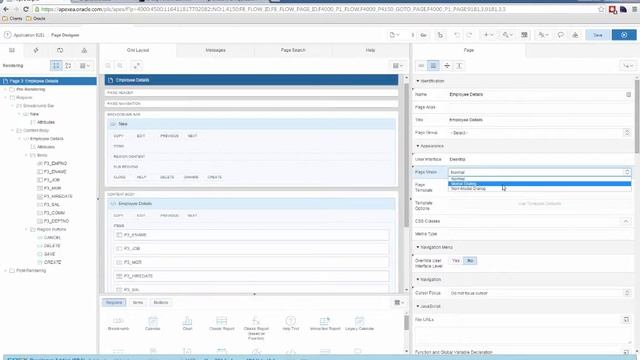This screenshot has height=360, width=640.
Task: Open the Messages tab
Action: click(216, 50)
